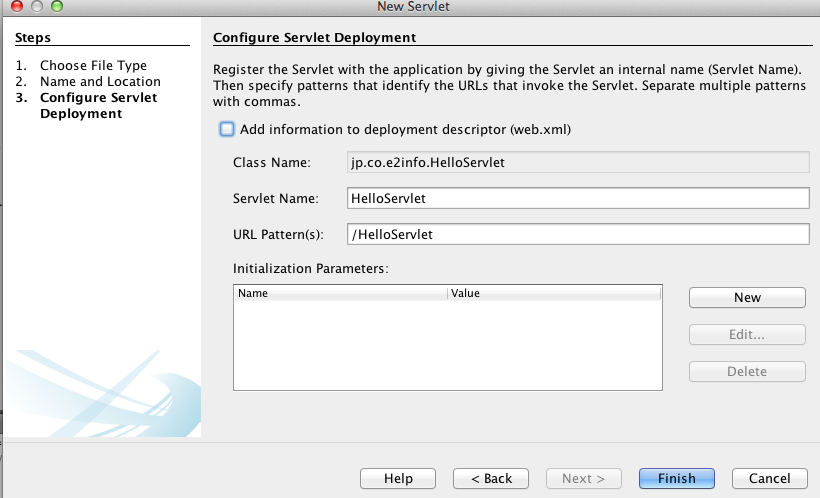The image size is (820, 498).
Task: Click the Next > button
Action: 584,479
